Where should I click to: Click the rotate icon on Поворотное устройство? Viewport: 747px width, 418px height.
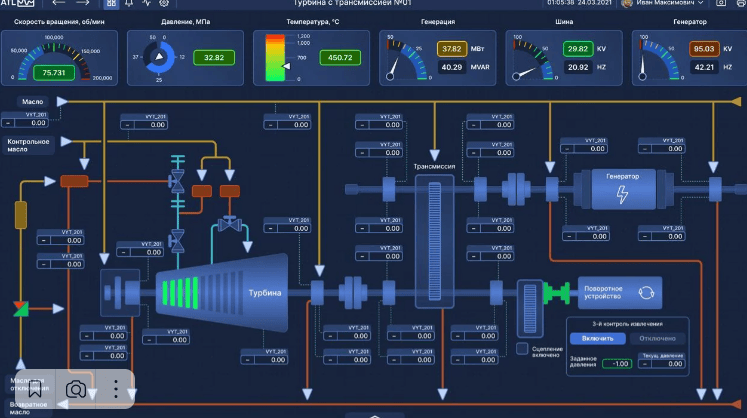[646, 293]
